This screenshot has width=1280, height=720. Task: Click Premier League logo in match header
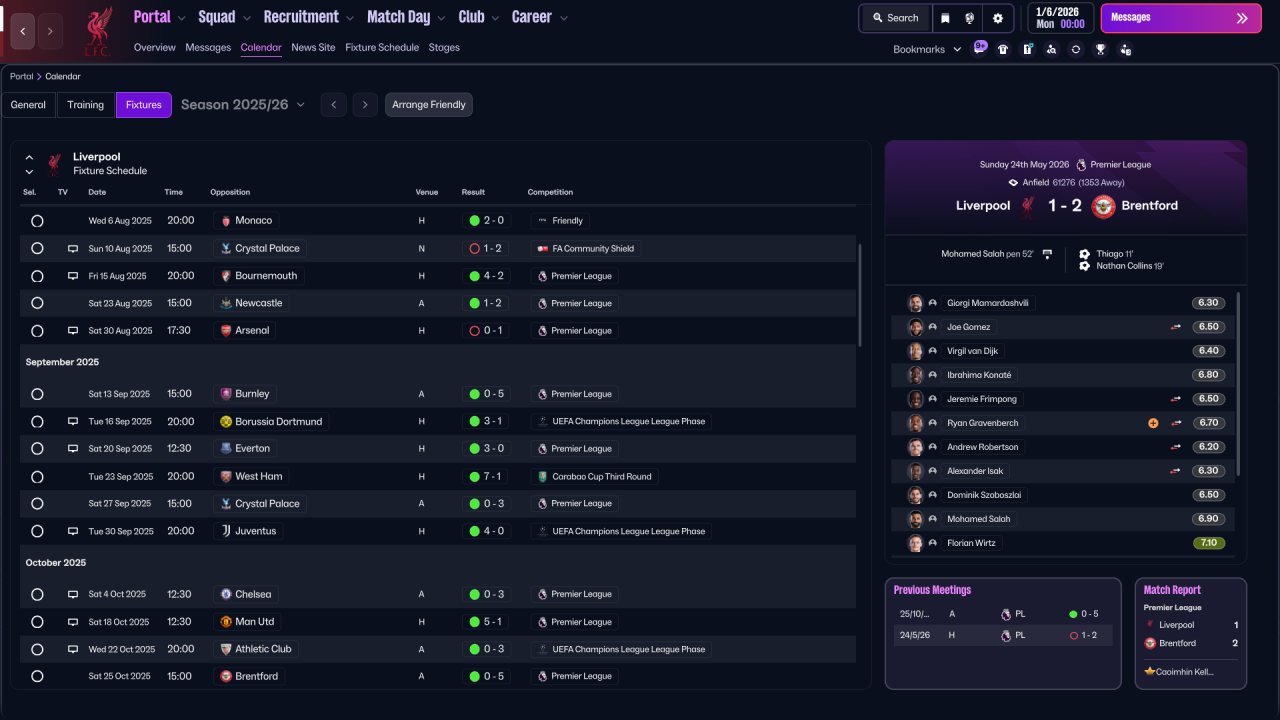(x=1081, y=165)
